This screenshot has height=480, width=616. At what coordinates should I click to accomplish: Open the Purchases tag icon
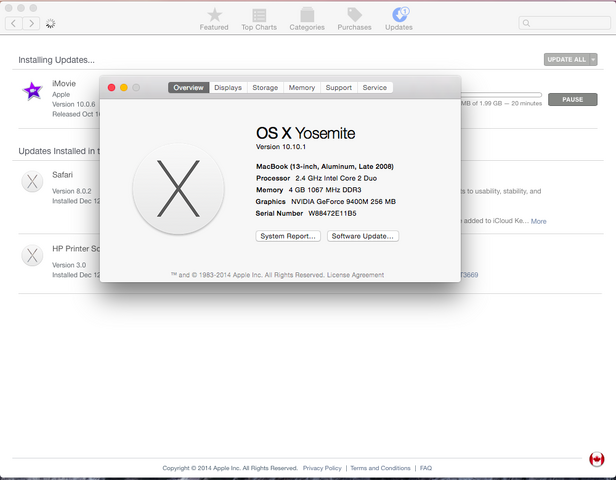pos(354,15)
